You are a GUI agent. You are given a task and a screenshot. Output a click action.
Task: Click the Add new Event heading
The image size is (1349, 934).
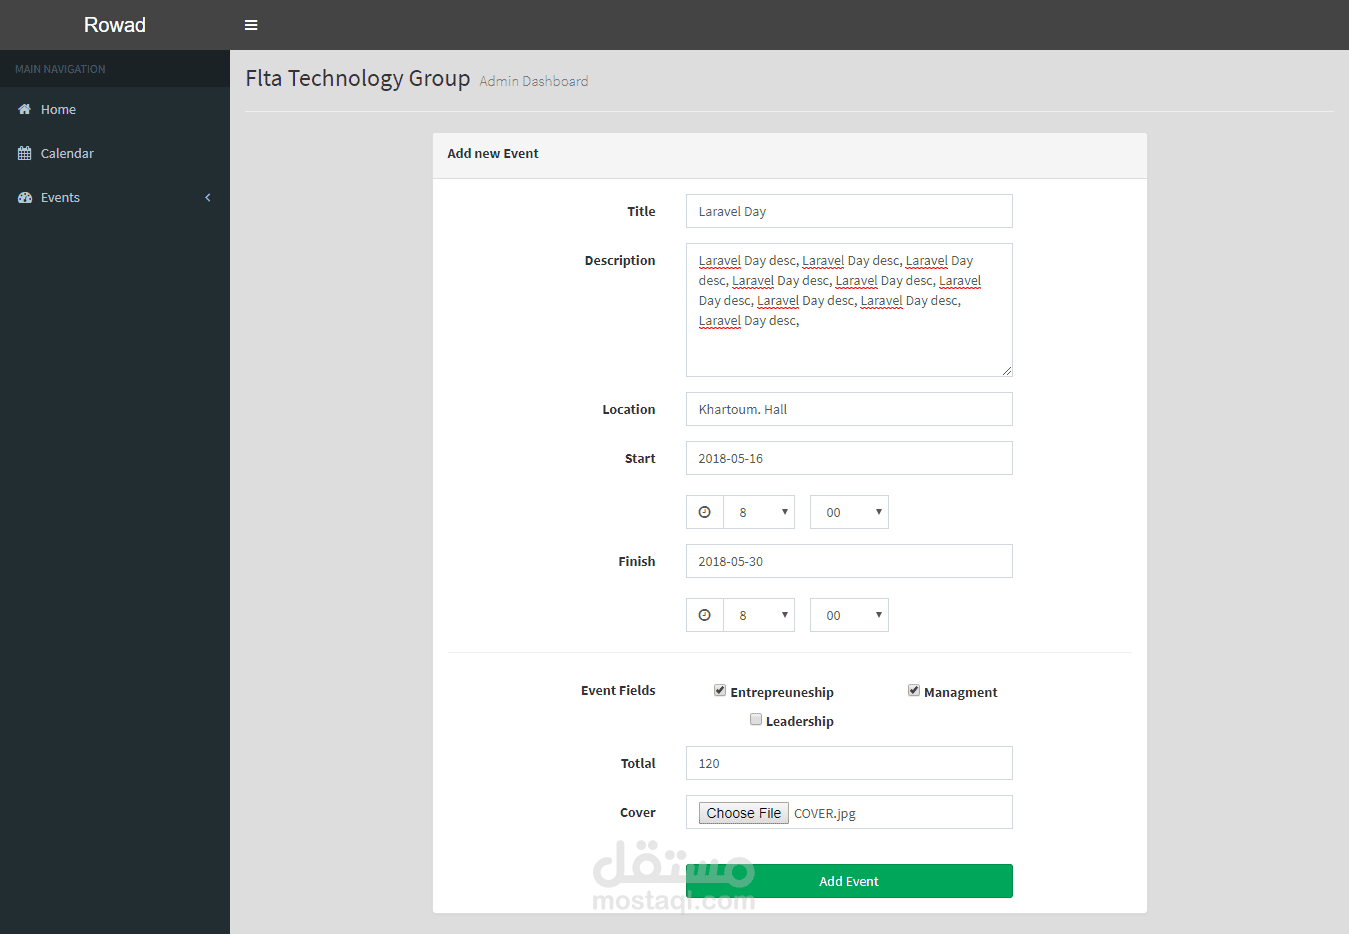(x=493, y=153)
